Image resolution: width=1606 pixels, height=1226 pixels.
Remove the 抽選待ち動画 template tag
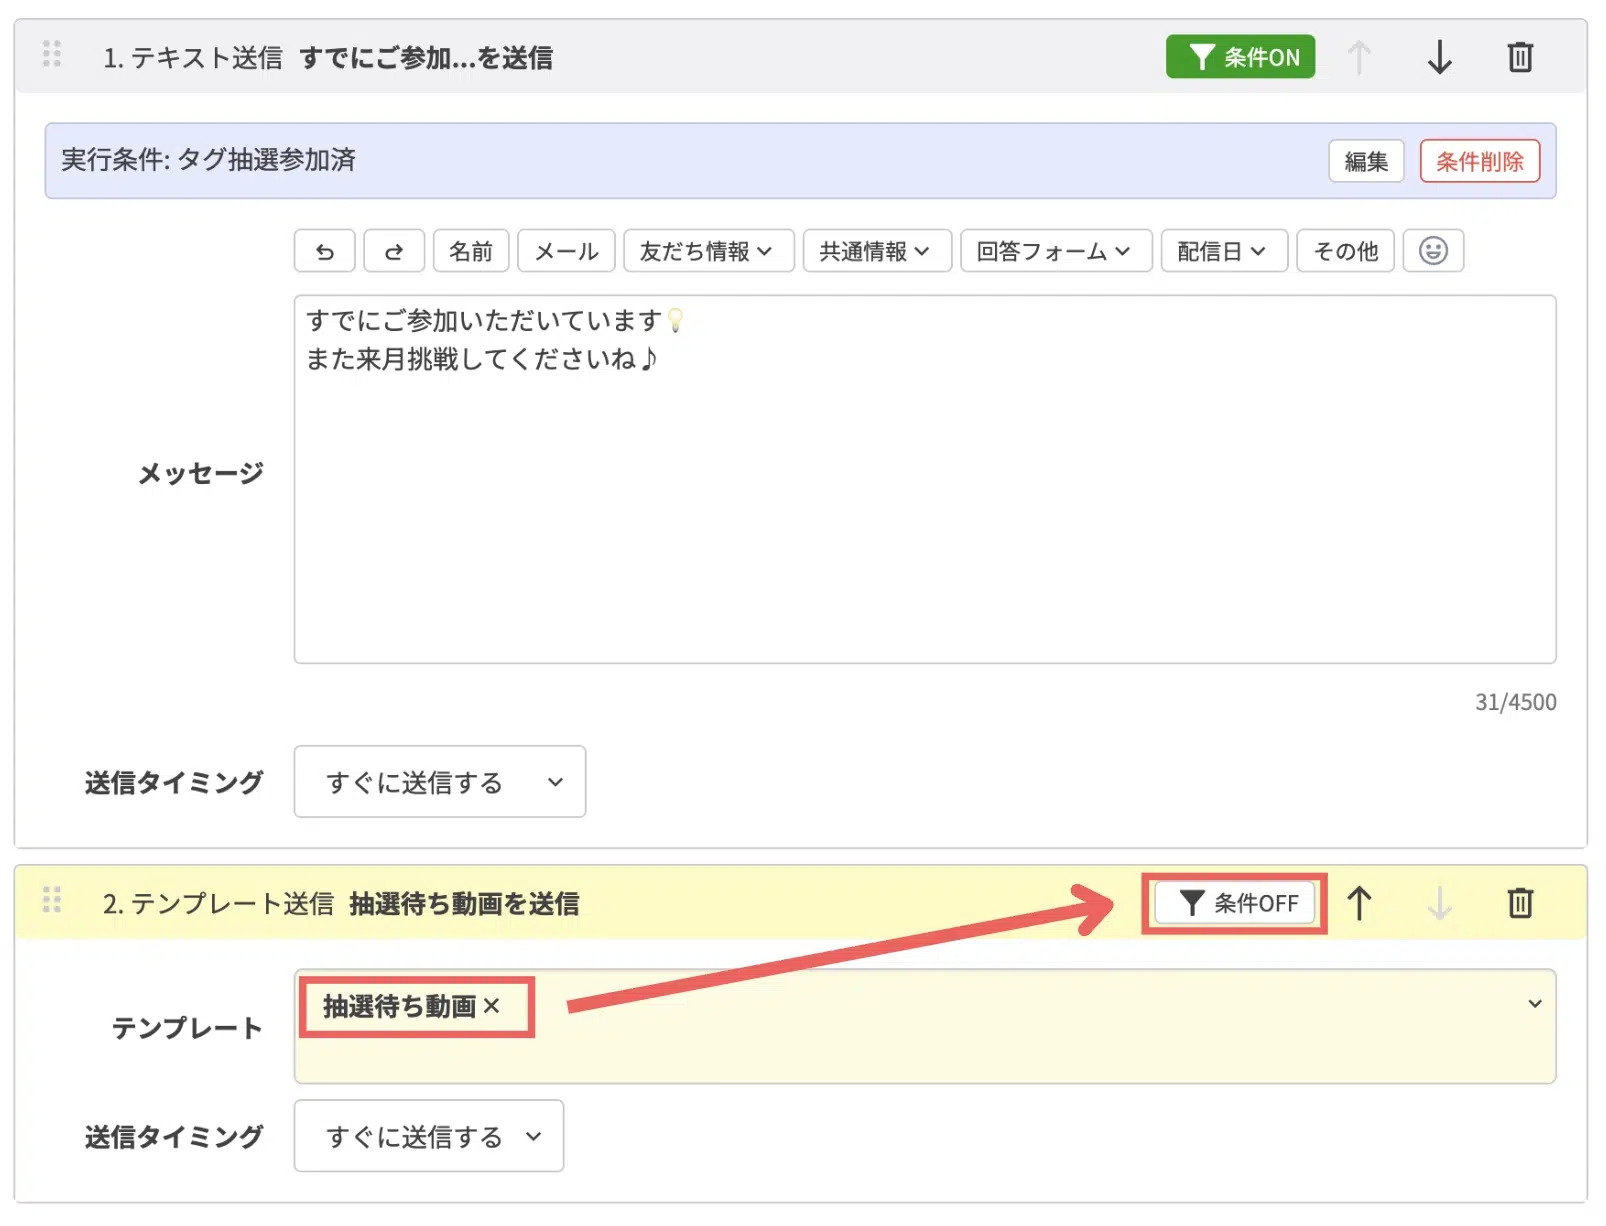pyautogui.click(x=491, y=1006)
